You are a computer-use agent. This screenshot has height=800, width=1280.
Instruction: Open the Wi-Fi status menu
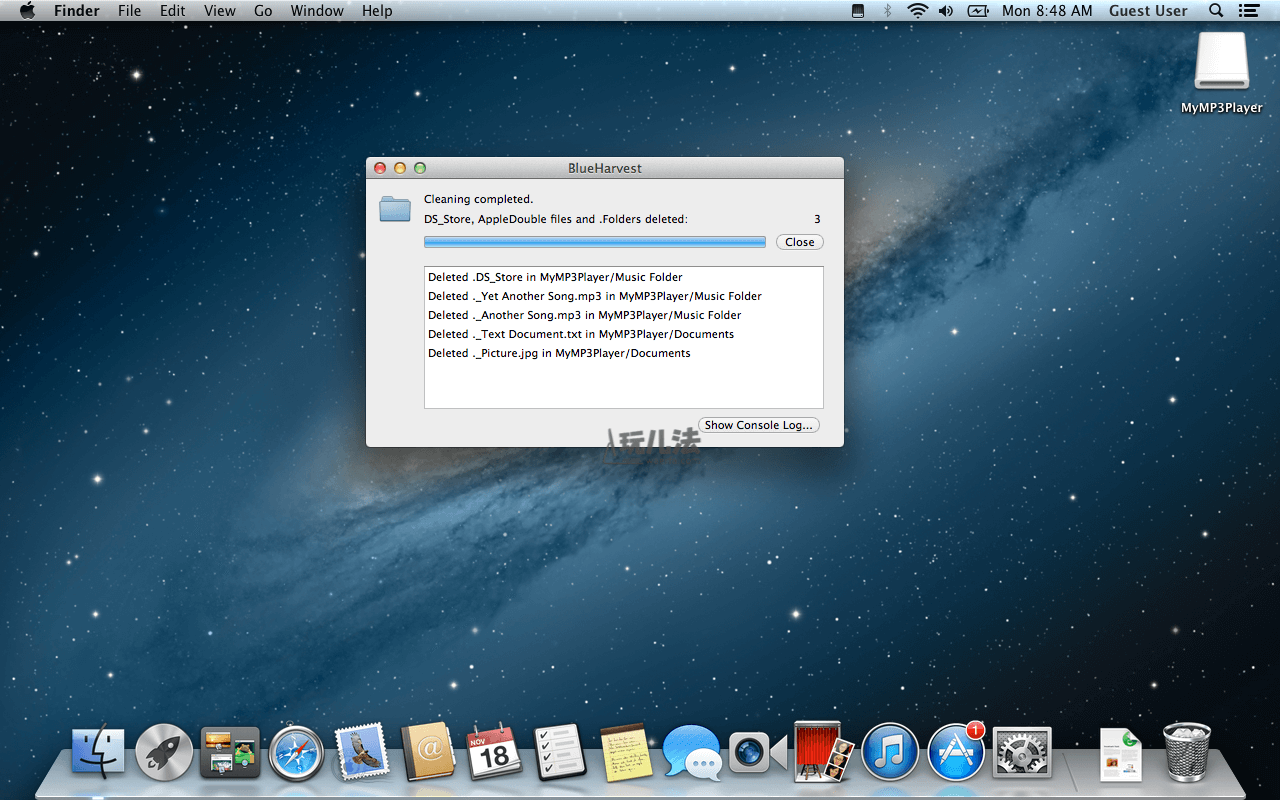[x=917, y=11]
